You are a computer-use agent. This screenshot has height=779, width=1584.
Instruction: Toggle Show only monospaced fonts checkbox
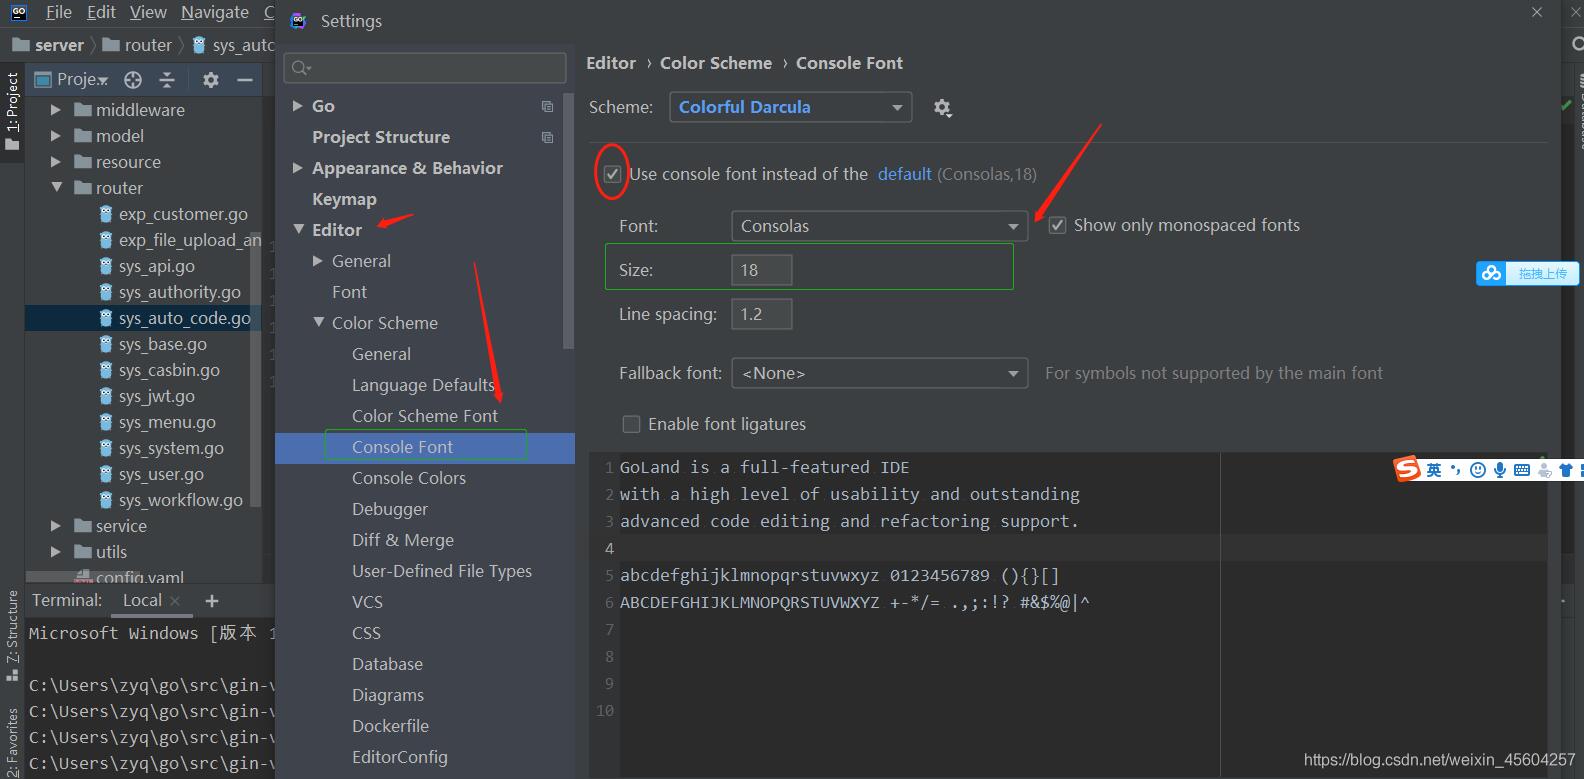pos(1057,226)
